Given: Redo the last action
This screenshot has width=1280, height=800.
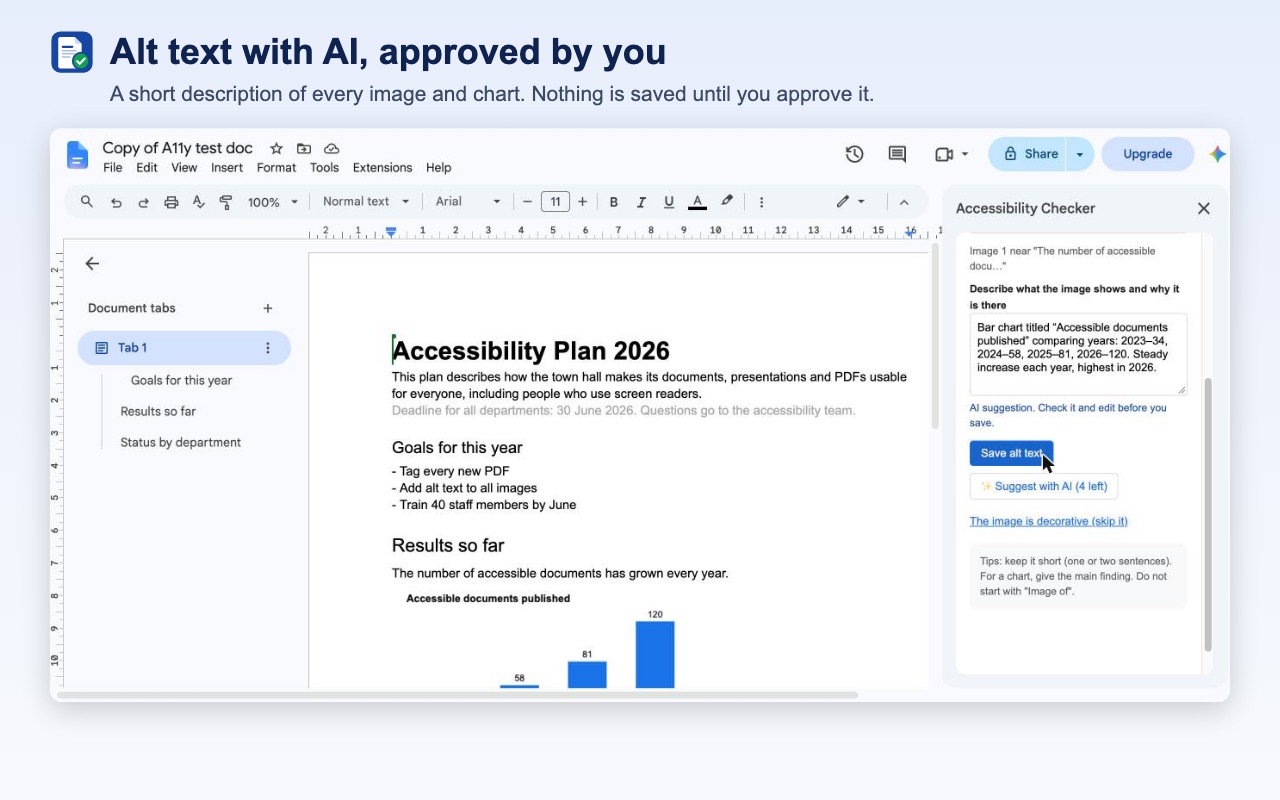Looking at the screenshot, I should point(143,202).
